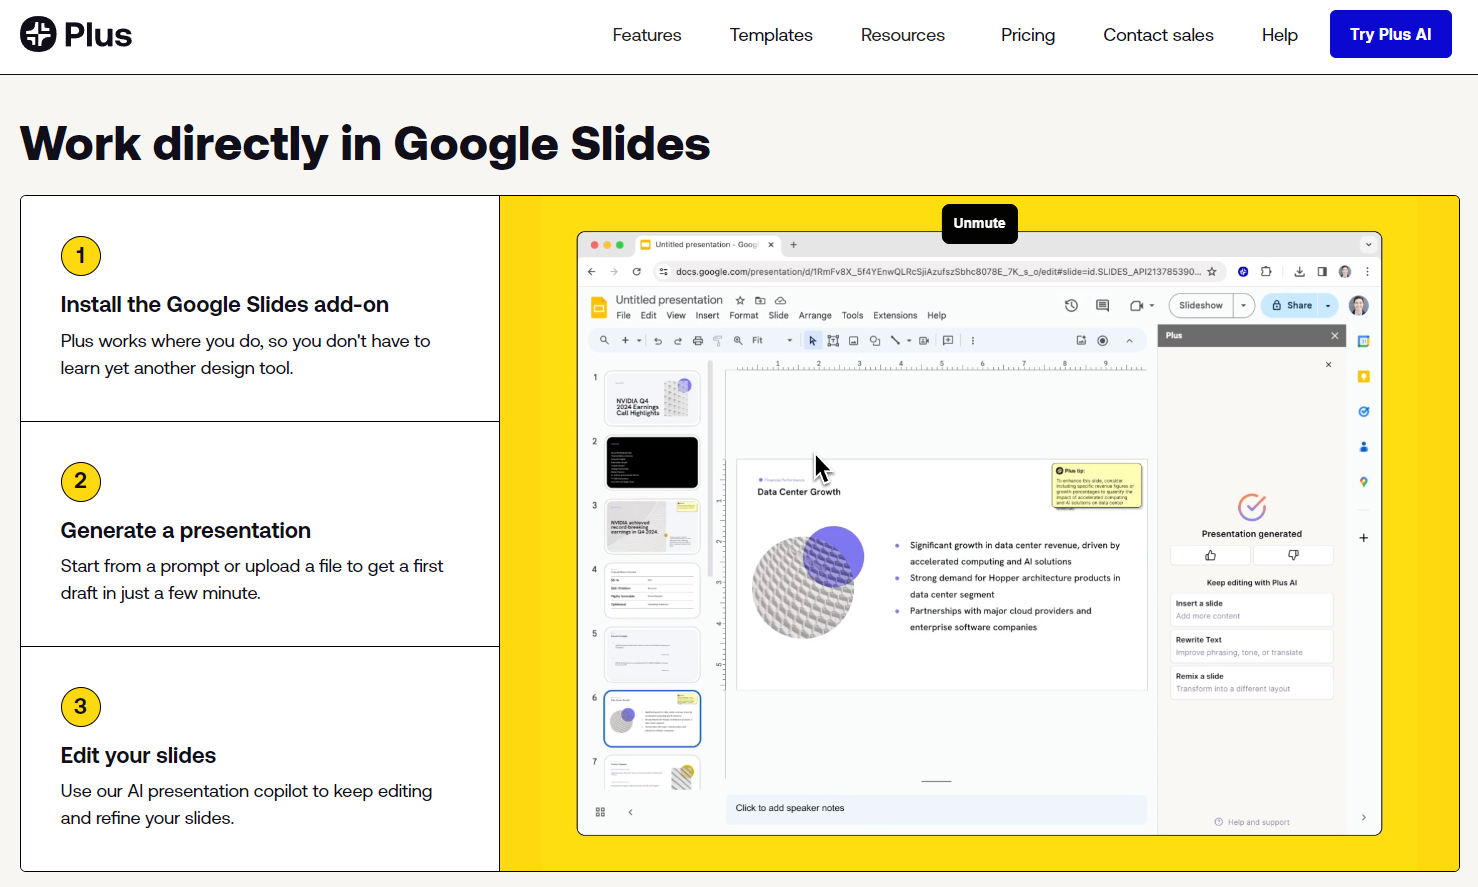Open the Chrome extensions puzzle icon
Image resolution: width=1478 pixels, height=887 pixels.
click(1266, 272)
